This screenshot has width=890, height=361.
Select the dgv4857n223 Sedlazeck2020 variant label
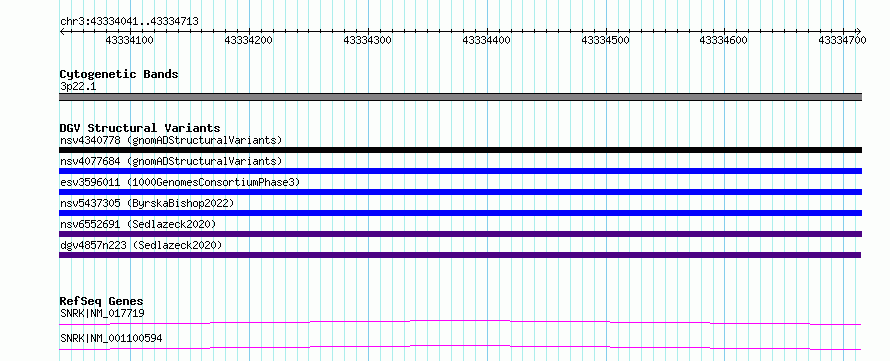[141, 245]
